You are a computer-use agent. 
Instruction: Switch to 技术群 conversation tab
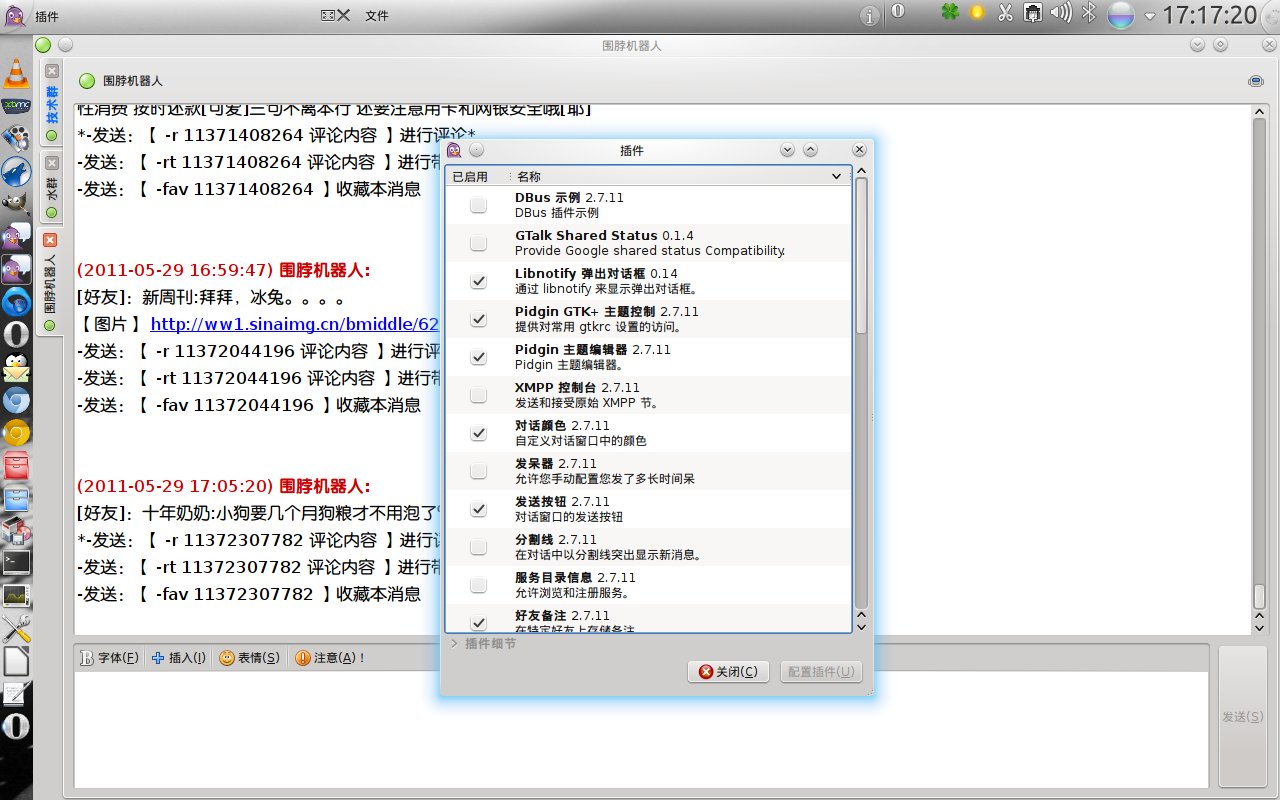pos(51,103)
